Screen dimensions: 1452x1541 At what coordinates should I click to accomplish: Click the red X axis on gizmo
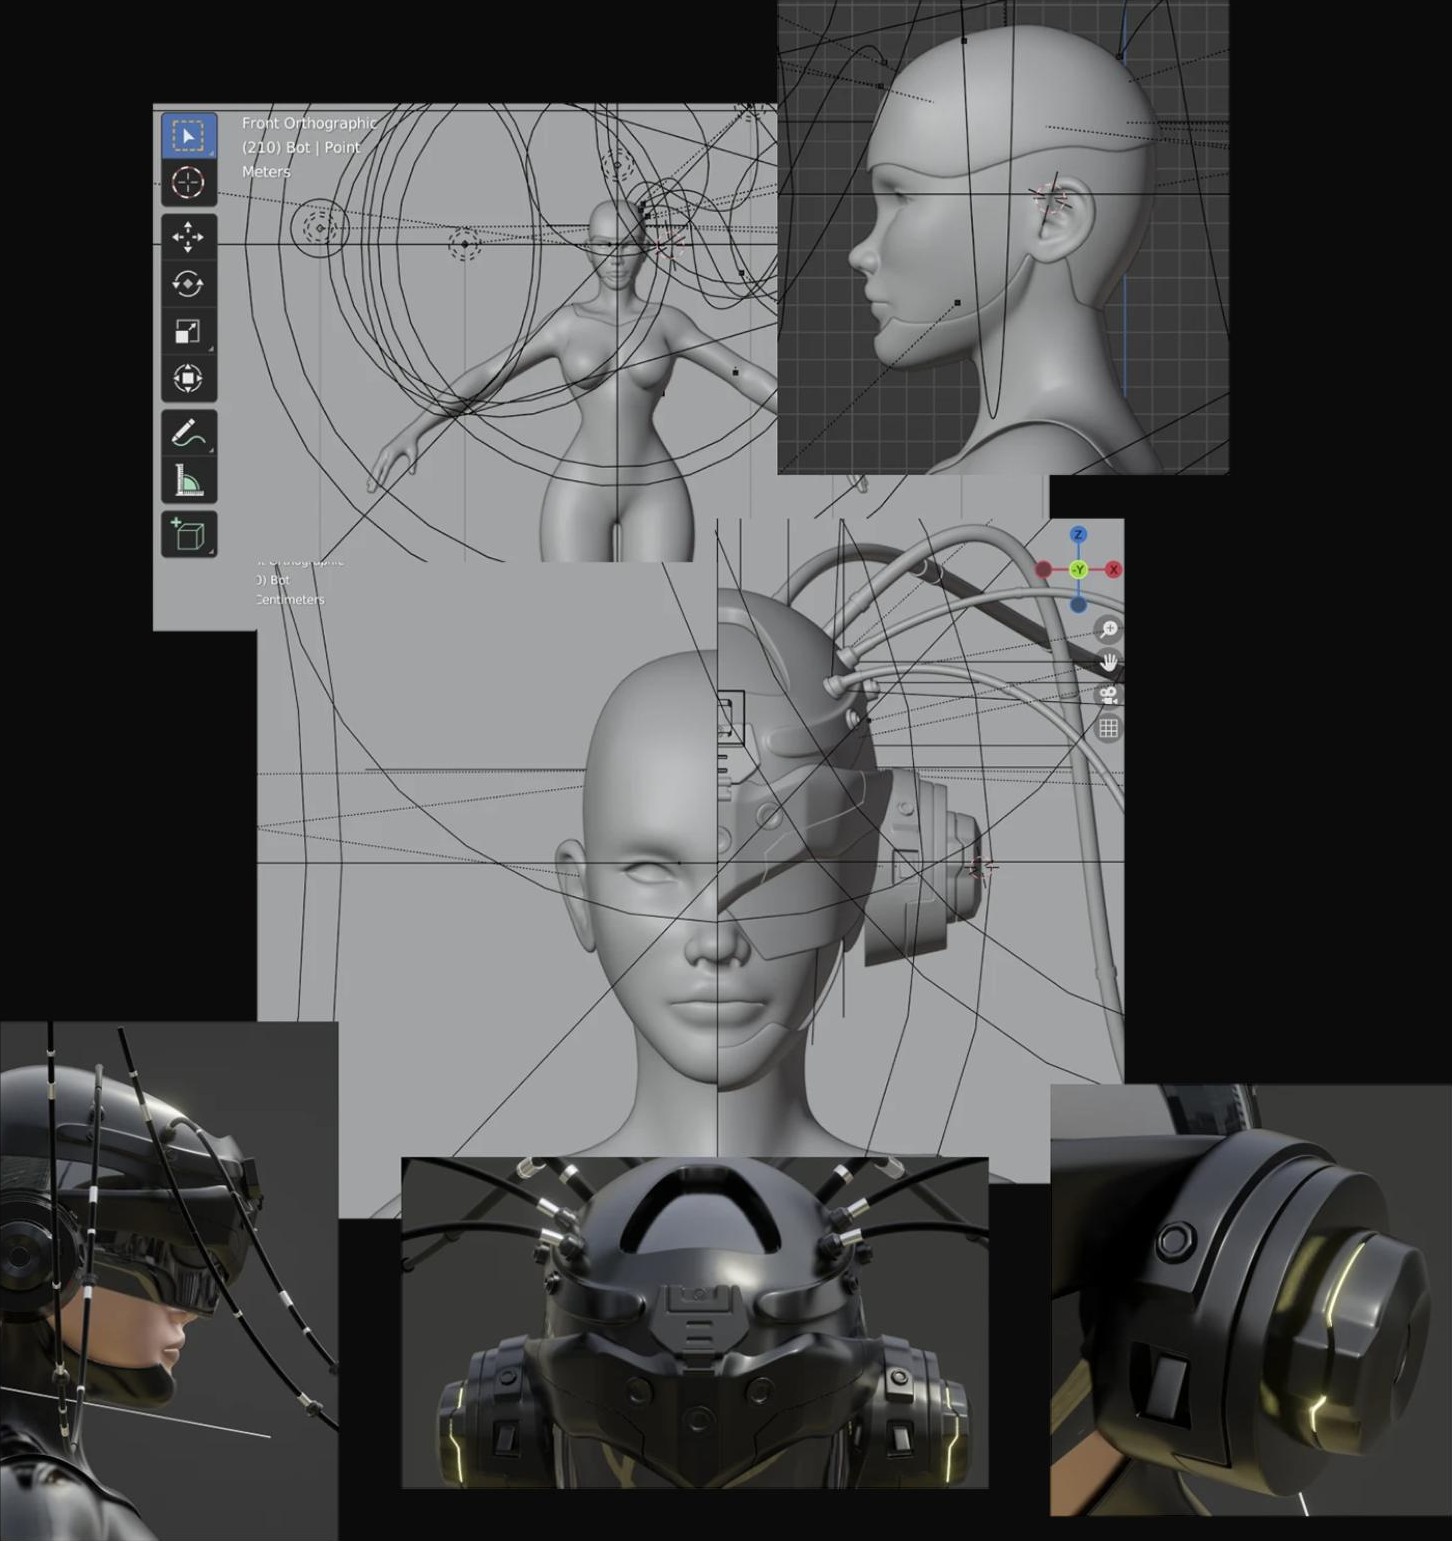[1113, 569]
